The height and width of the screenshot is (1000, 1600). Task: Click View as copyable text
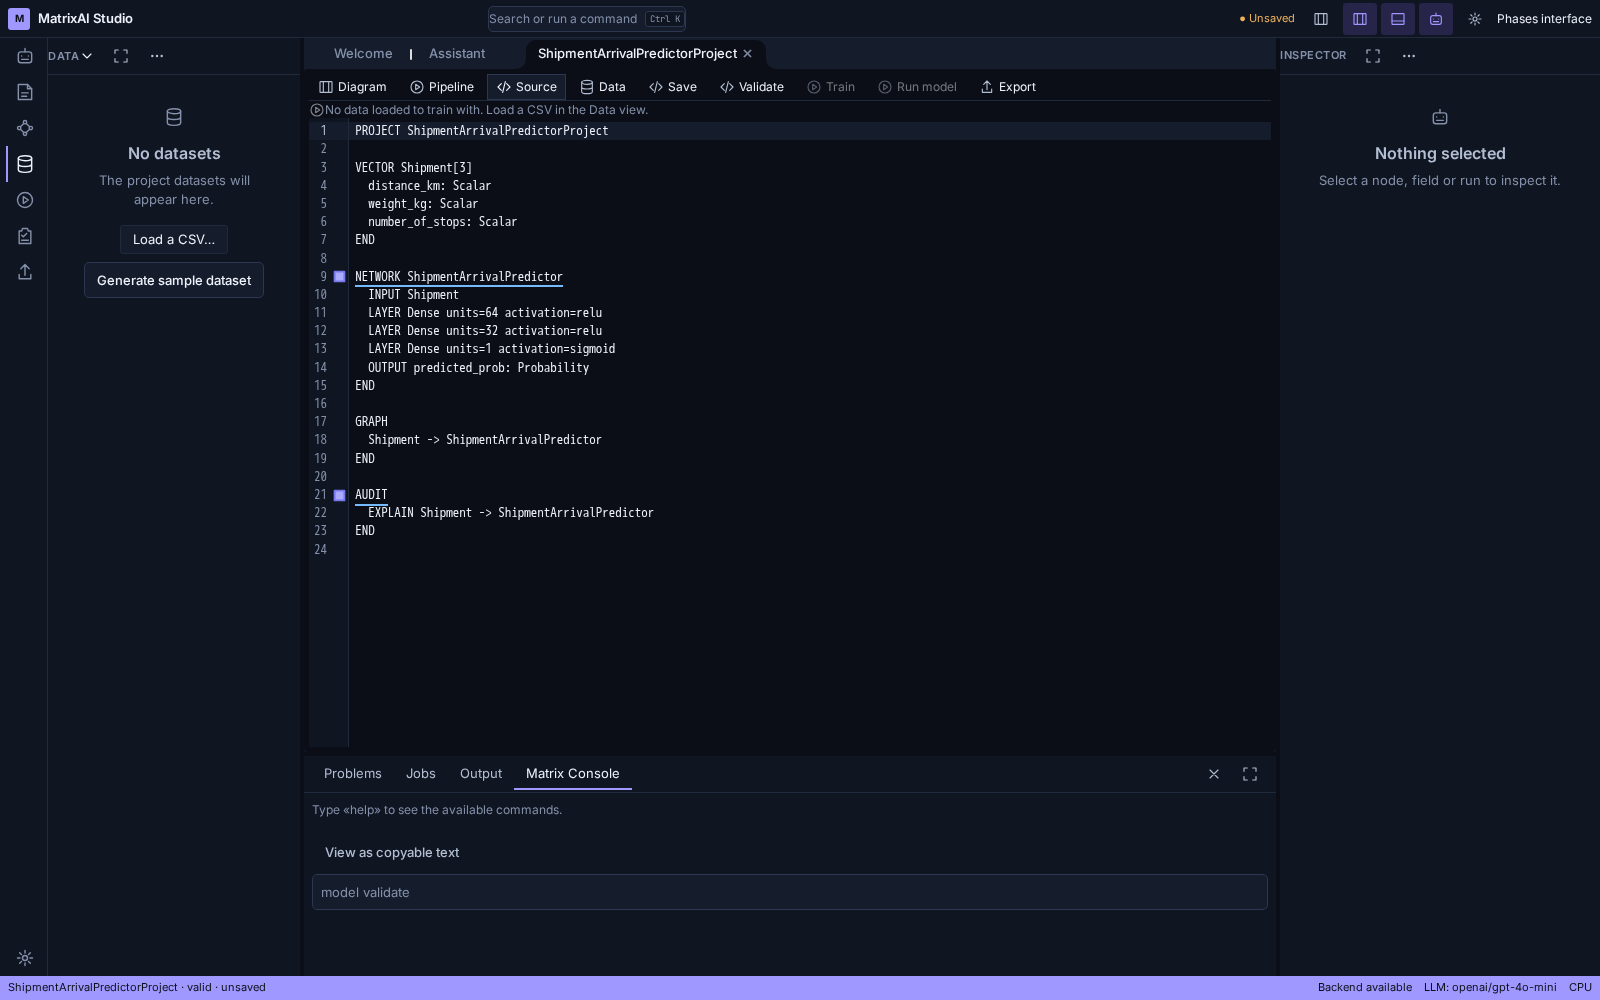(392, 853)
